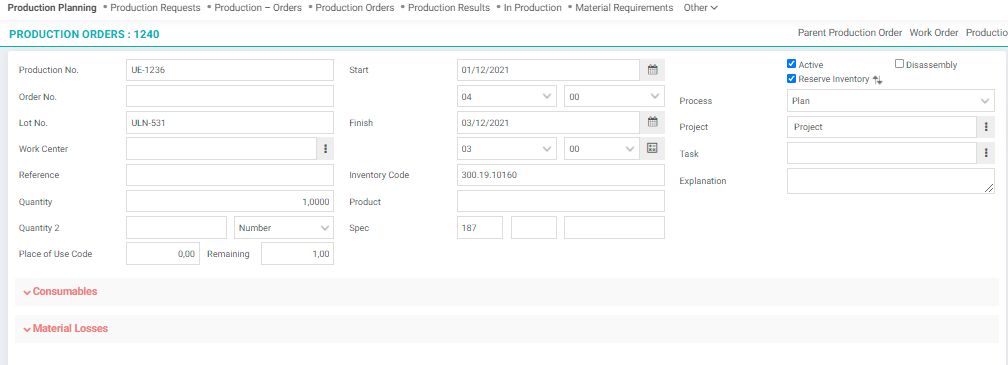Uncheck the Active checkbox
Image resolution: width=1008 pixels, height=365 pixels.
point(791,64)
